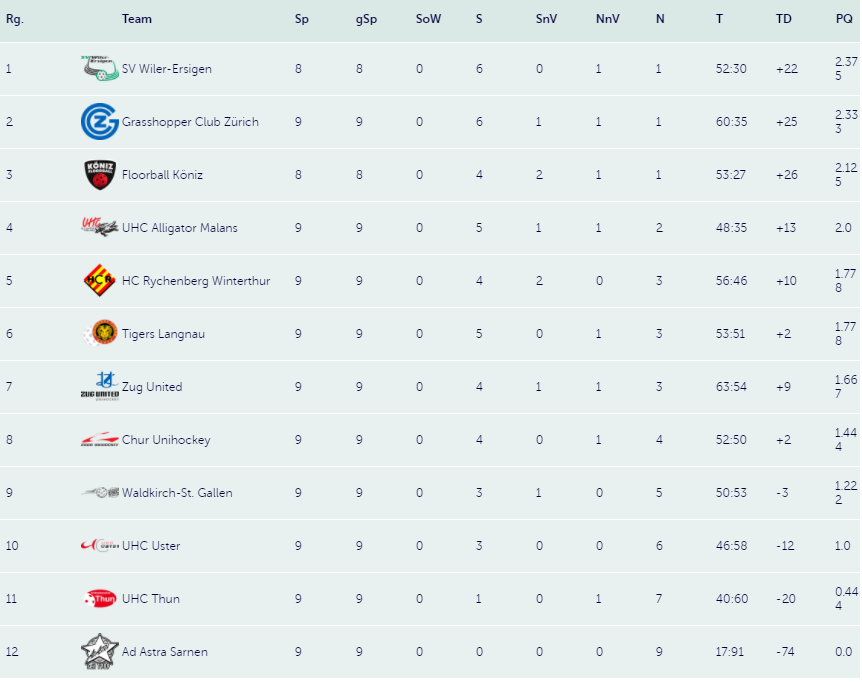Click the UHC Alligator Malans logo
The height and width of the screenshot is (682, 862).
[x=100, y=227]
